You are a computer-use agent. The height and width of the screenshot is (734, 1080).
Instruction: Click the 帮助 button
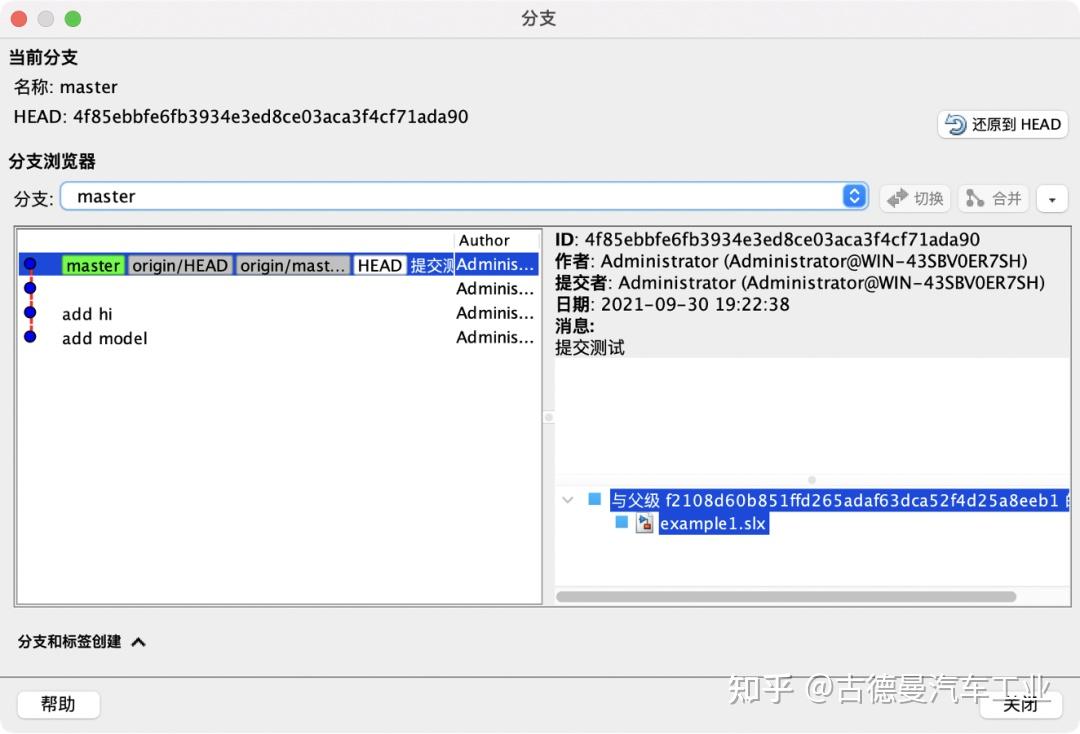pos(57,704)
